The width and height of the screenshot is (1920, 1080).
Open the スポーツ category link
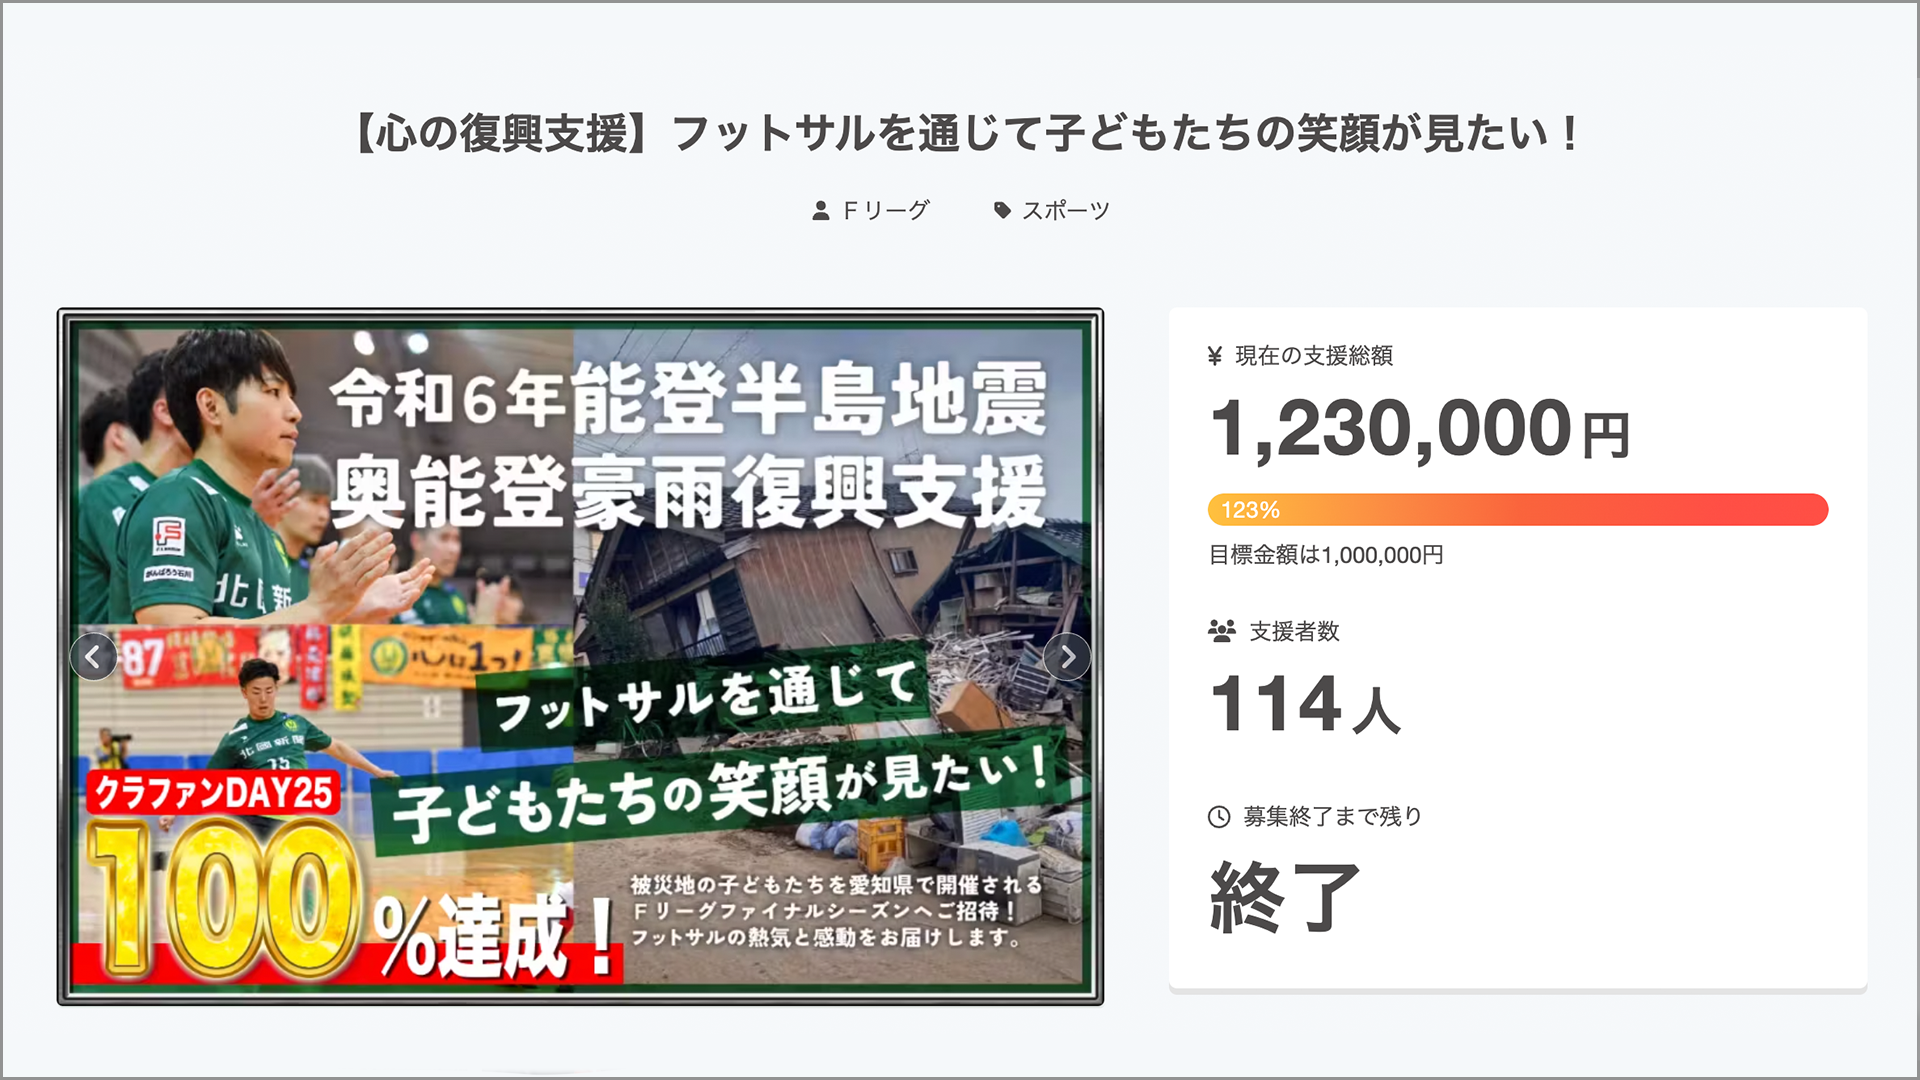[x=1066, y=210]
